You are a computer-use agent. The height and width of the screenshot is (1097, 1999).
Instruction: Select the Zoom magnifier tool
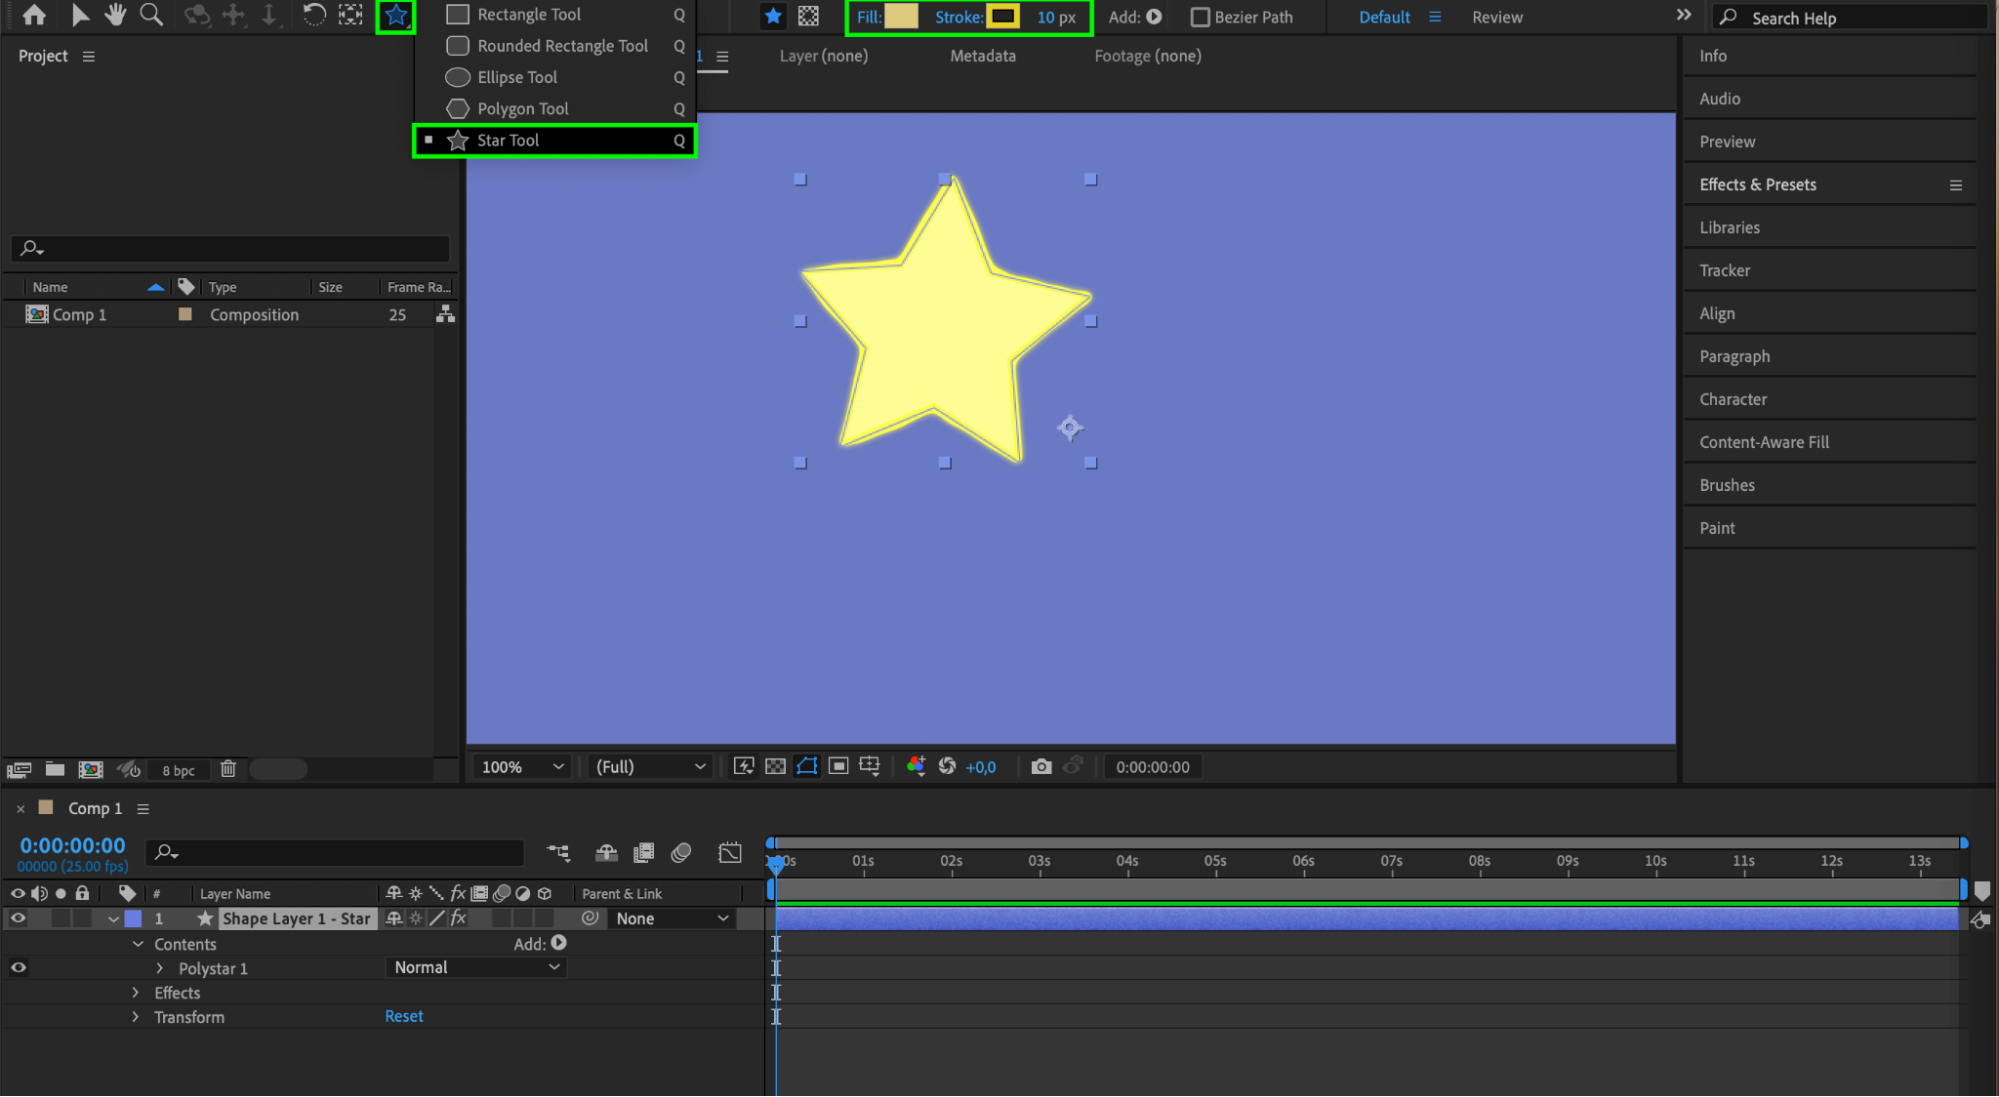coord(151,15)
